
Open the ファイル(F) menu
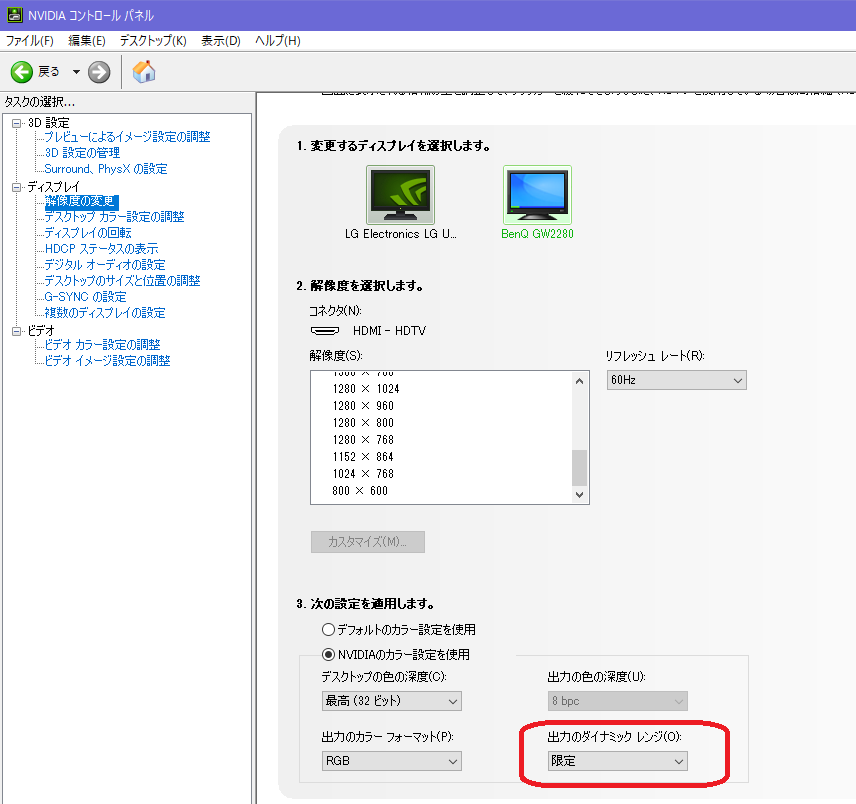point(30,41)
